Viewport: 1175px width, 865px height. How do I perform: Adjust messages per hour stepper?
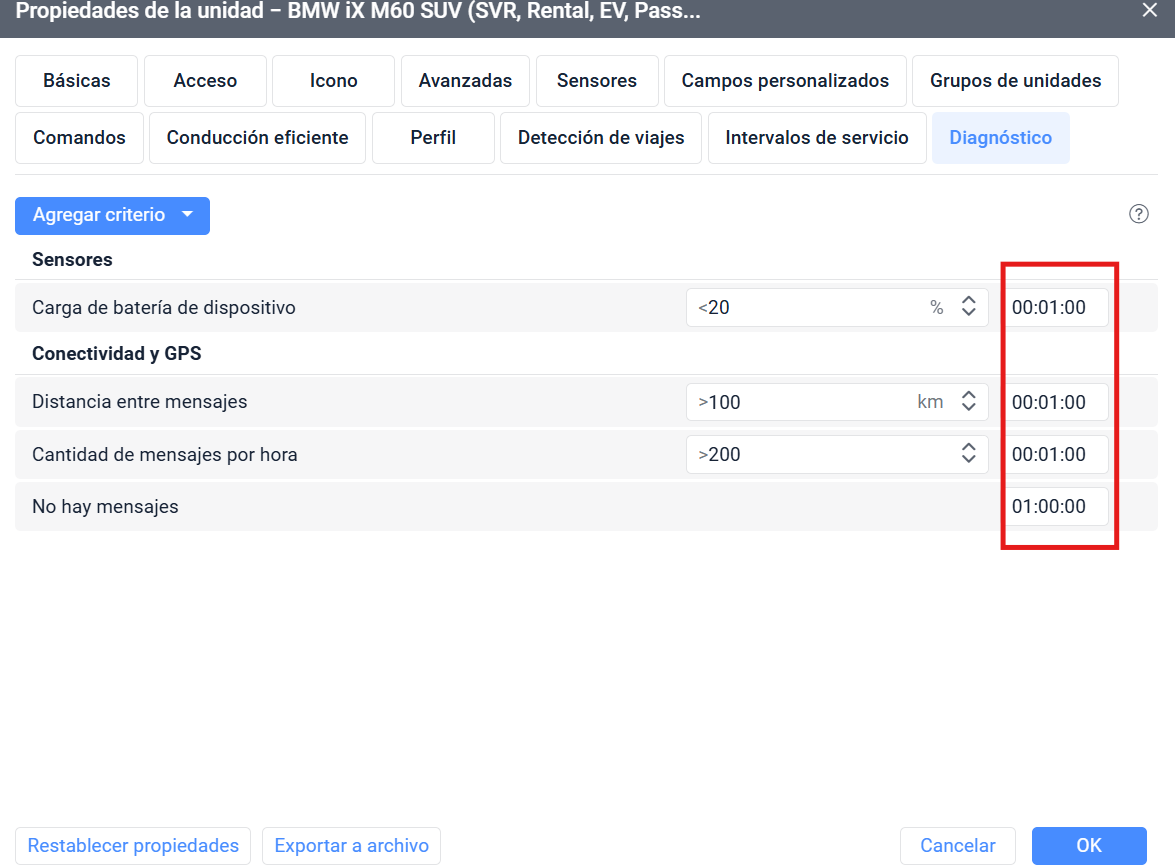pyautogui.click(x=968, y=454)
